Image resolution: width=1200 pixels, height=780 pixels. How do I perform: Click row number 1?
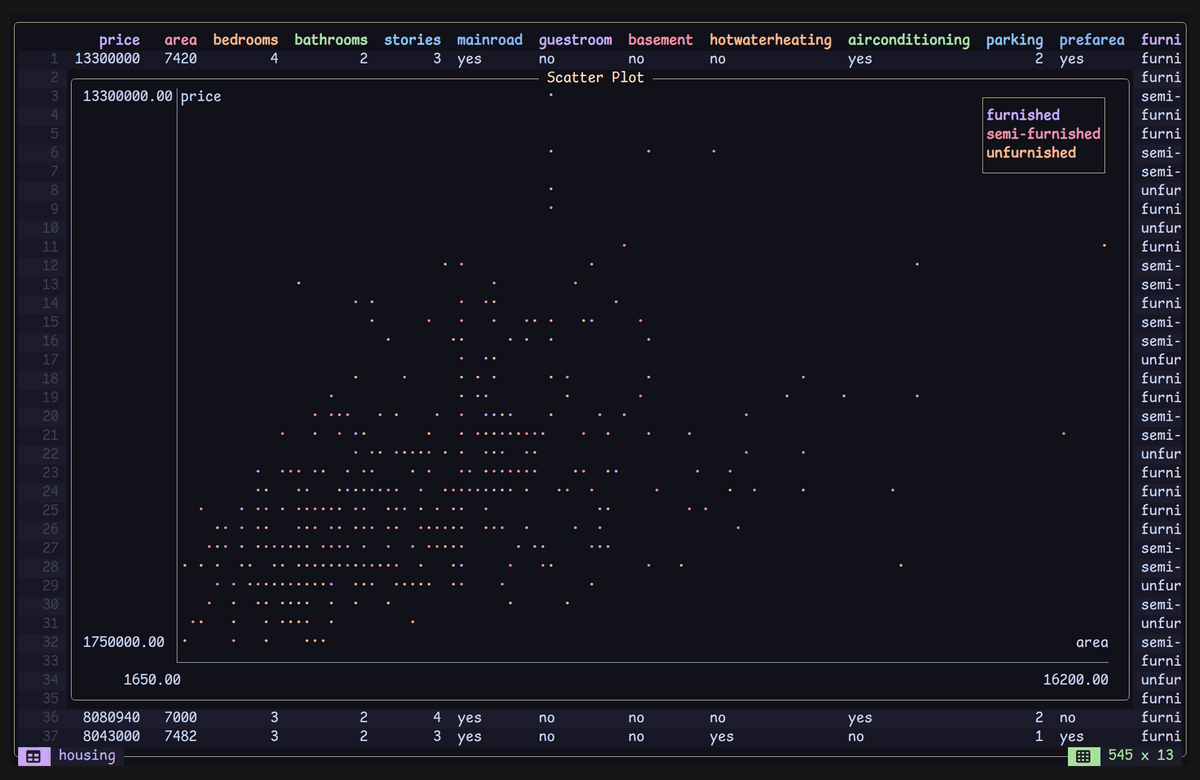coord(55,59)
